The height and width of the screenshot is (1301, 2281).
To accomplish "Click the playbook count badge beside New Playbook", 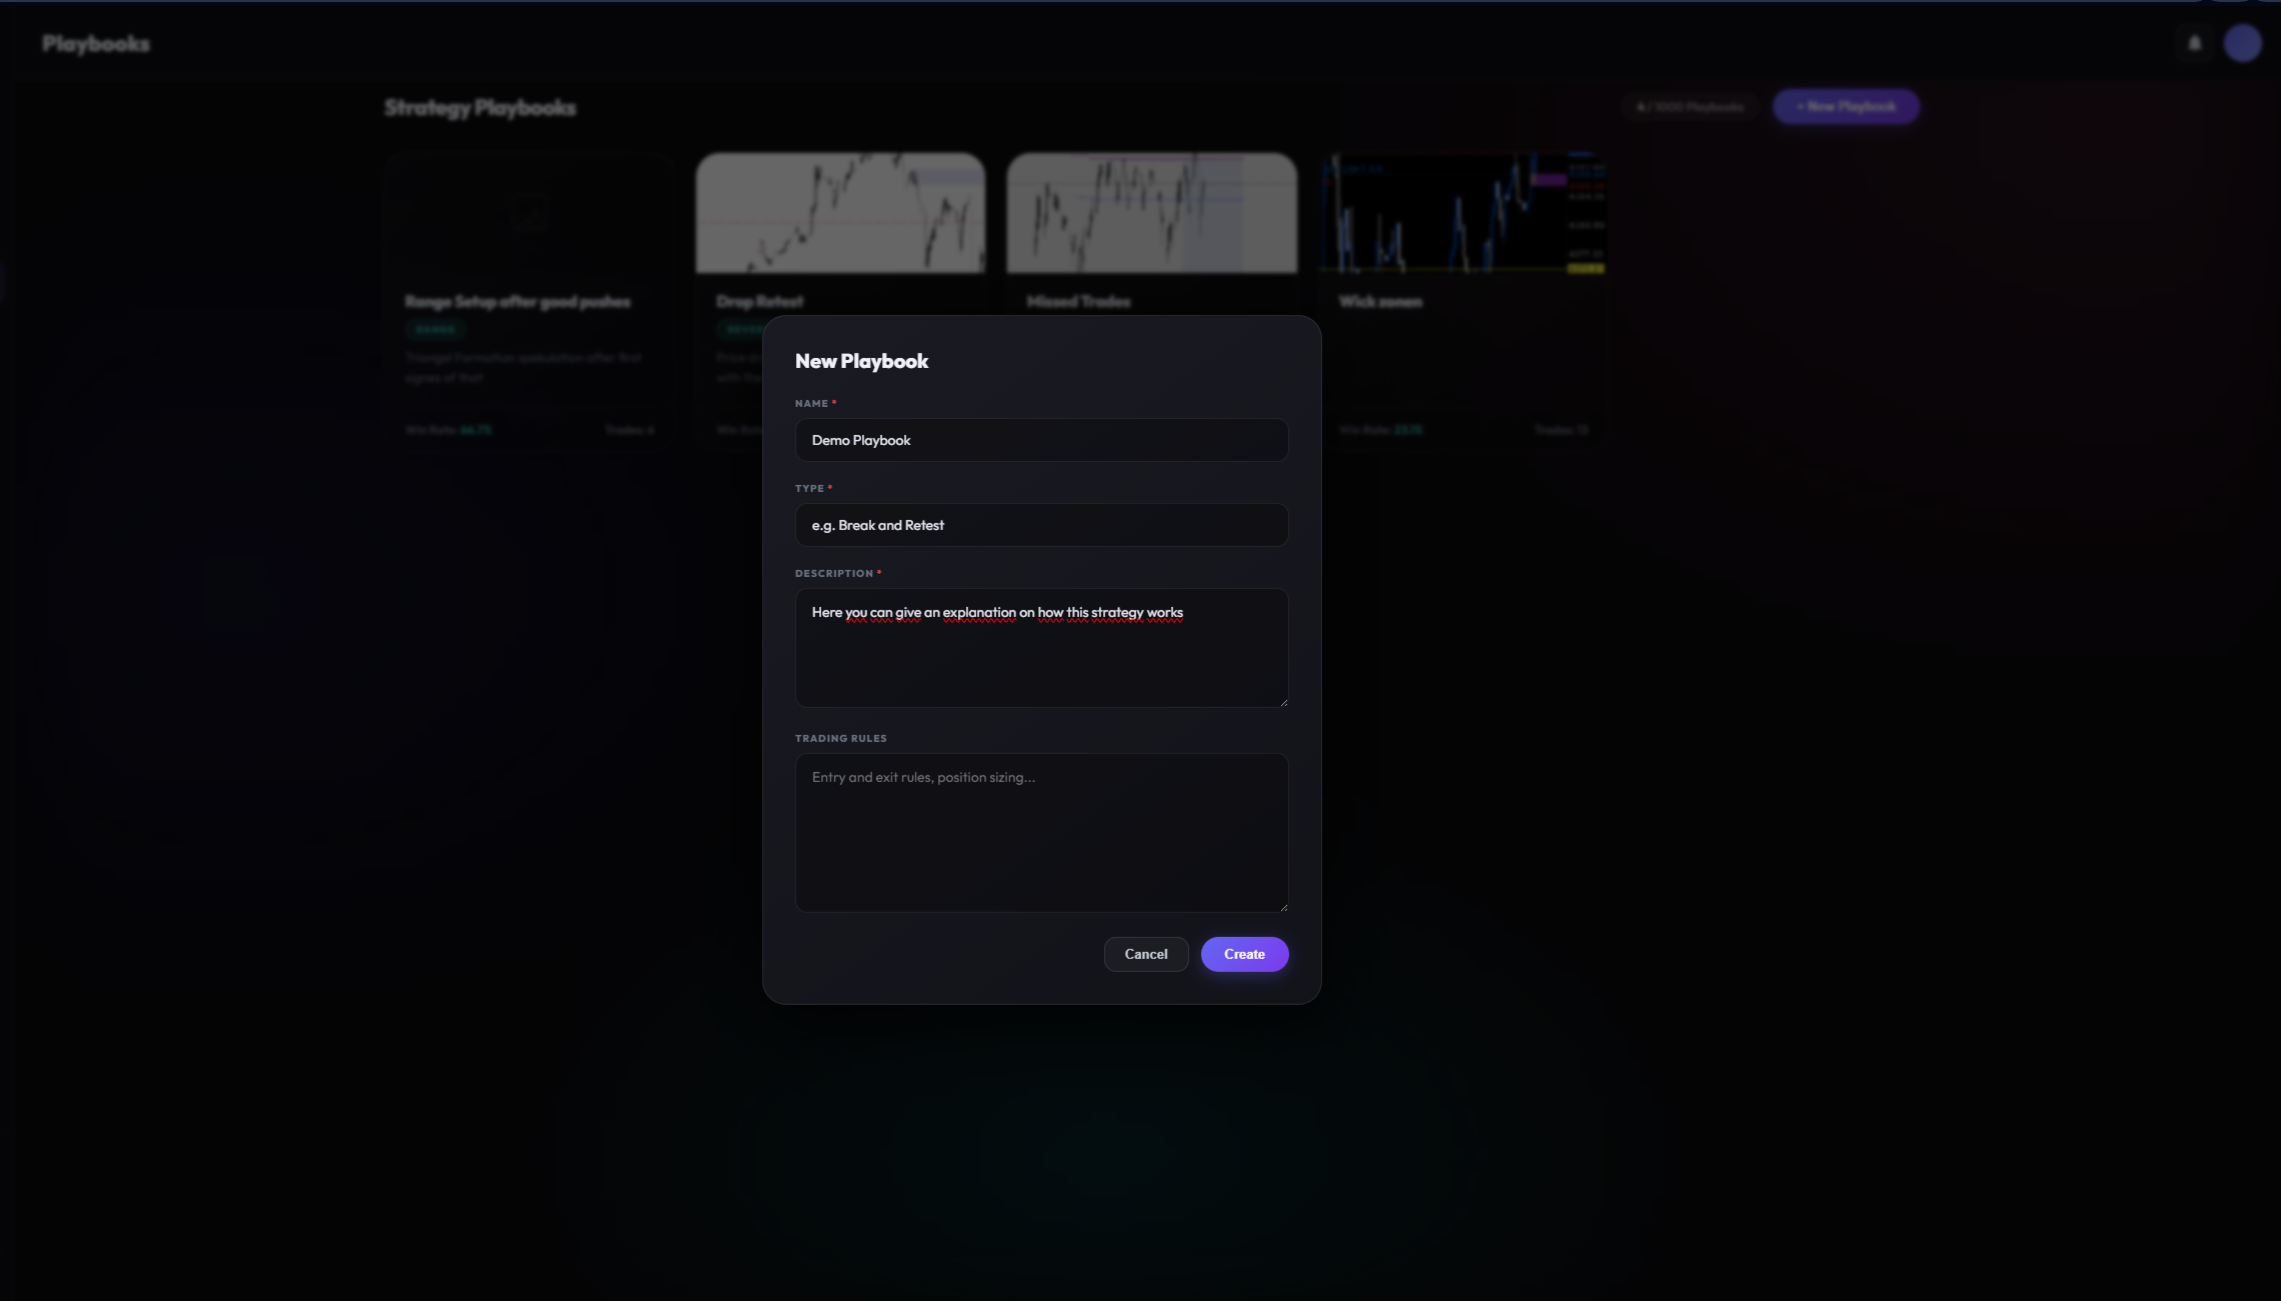I will pyautogui.click(x=1690, y=107).
